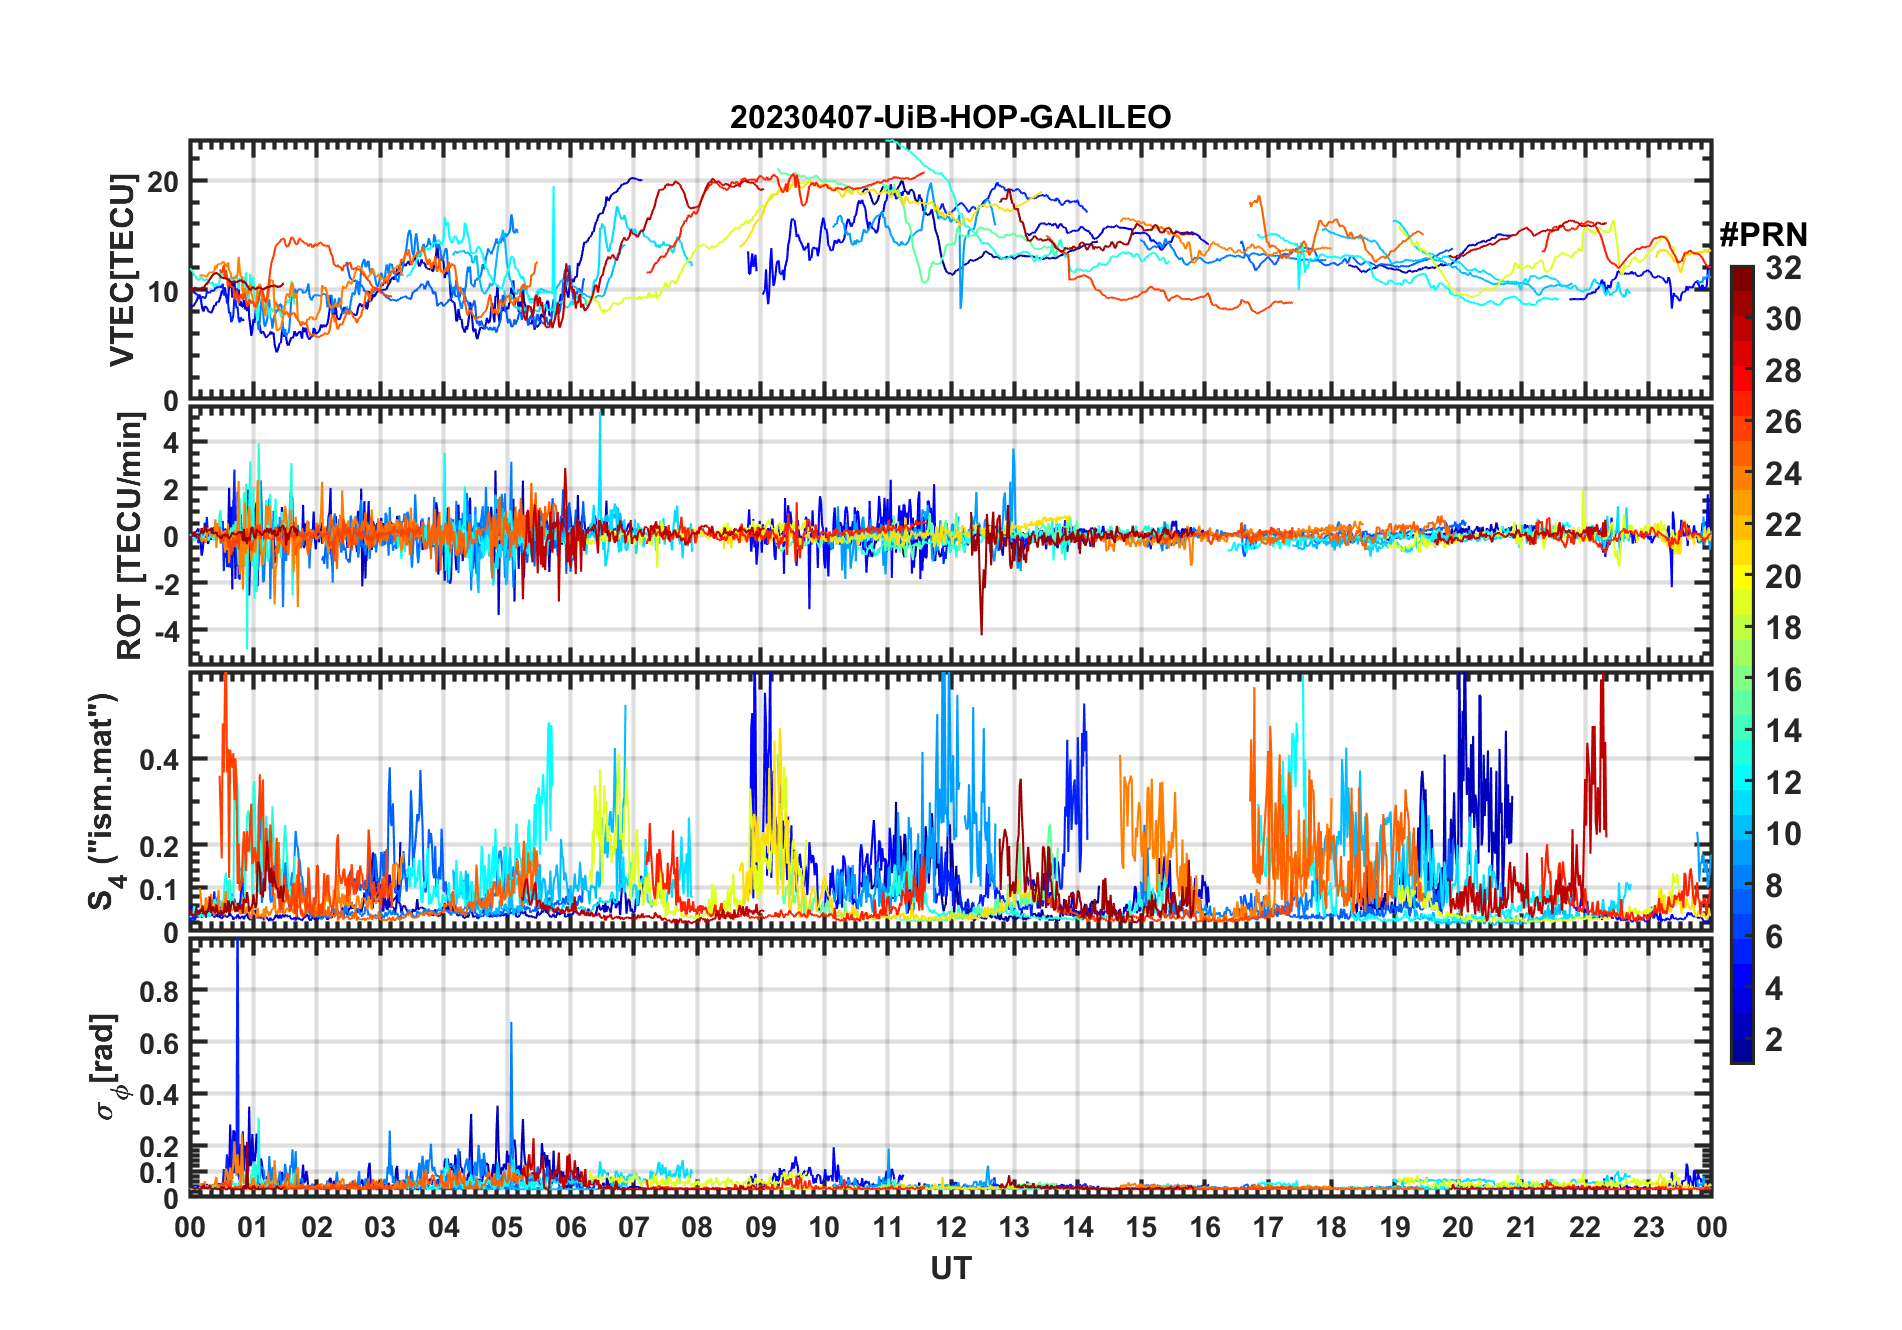
Task: Click the 01 tick label on UT axis
Action: (x=253, y=1227)
